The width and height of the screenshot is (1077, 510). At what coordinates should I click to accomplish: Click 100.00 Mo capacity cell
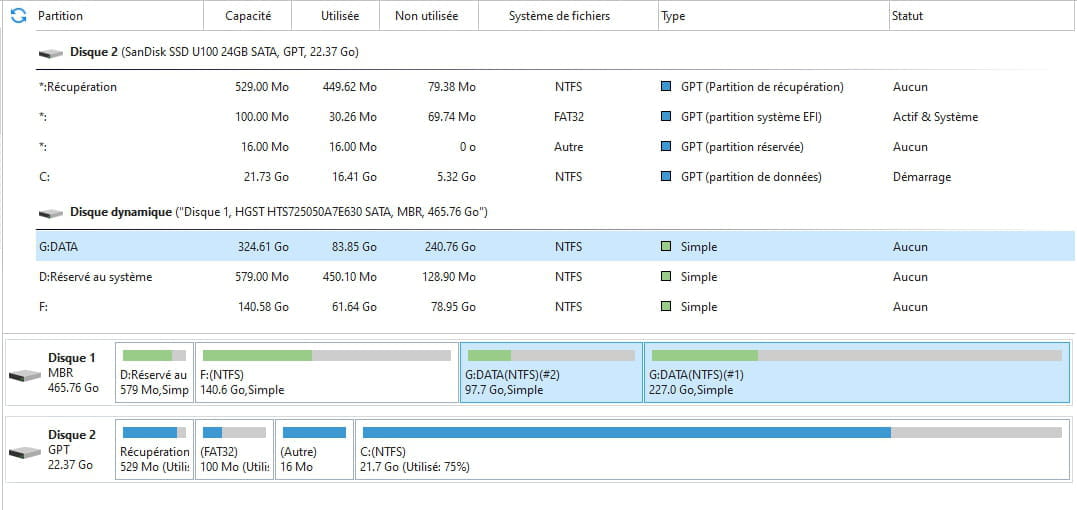(262, 117)
